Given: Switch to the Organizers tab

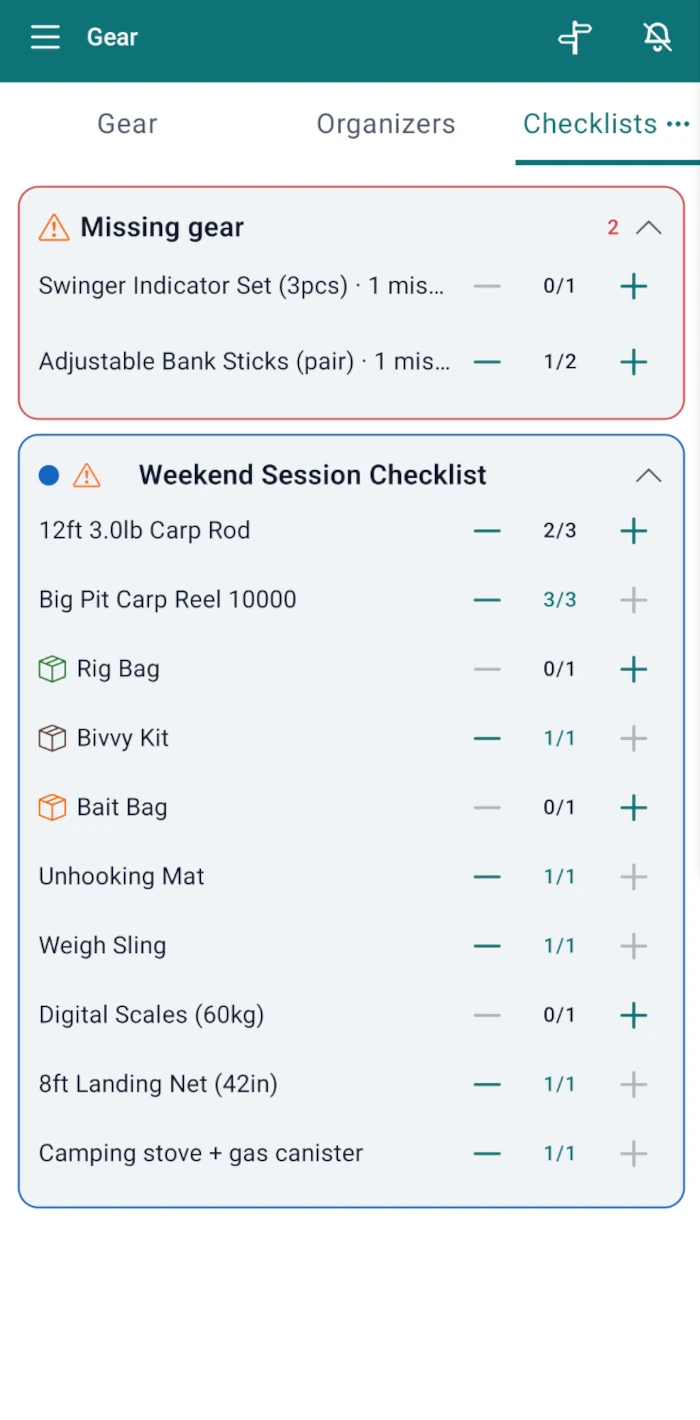Looking at the screenshot, I should tap(386, 124).
